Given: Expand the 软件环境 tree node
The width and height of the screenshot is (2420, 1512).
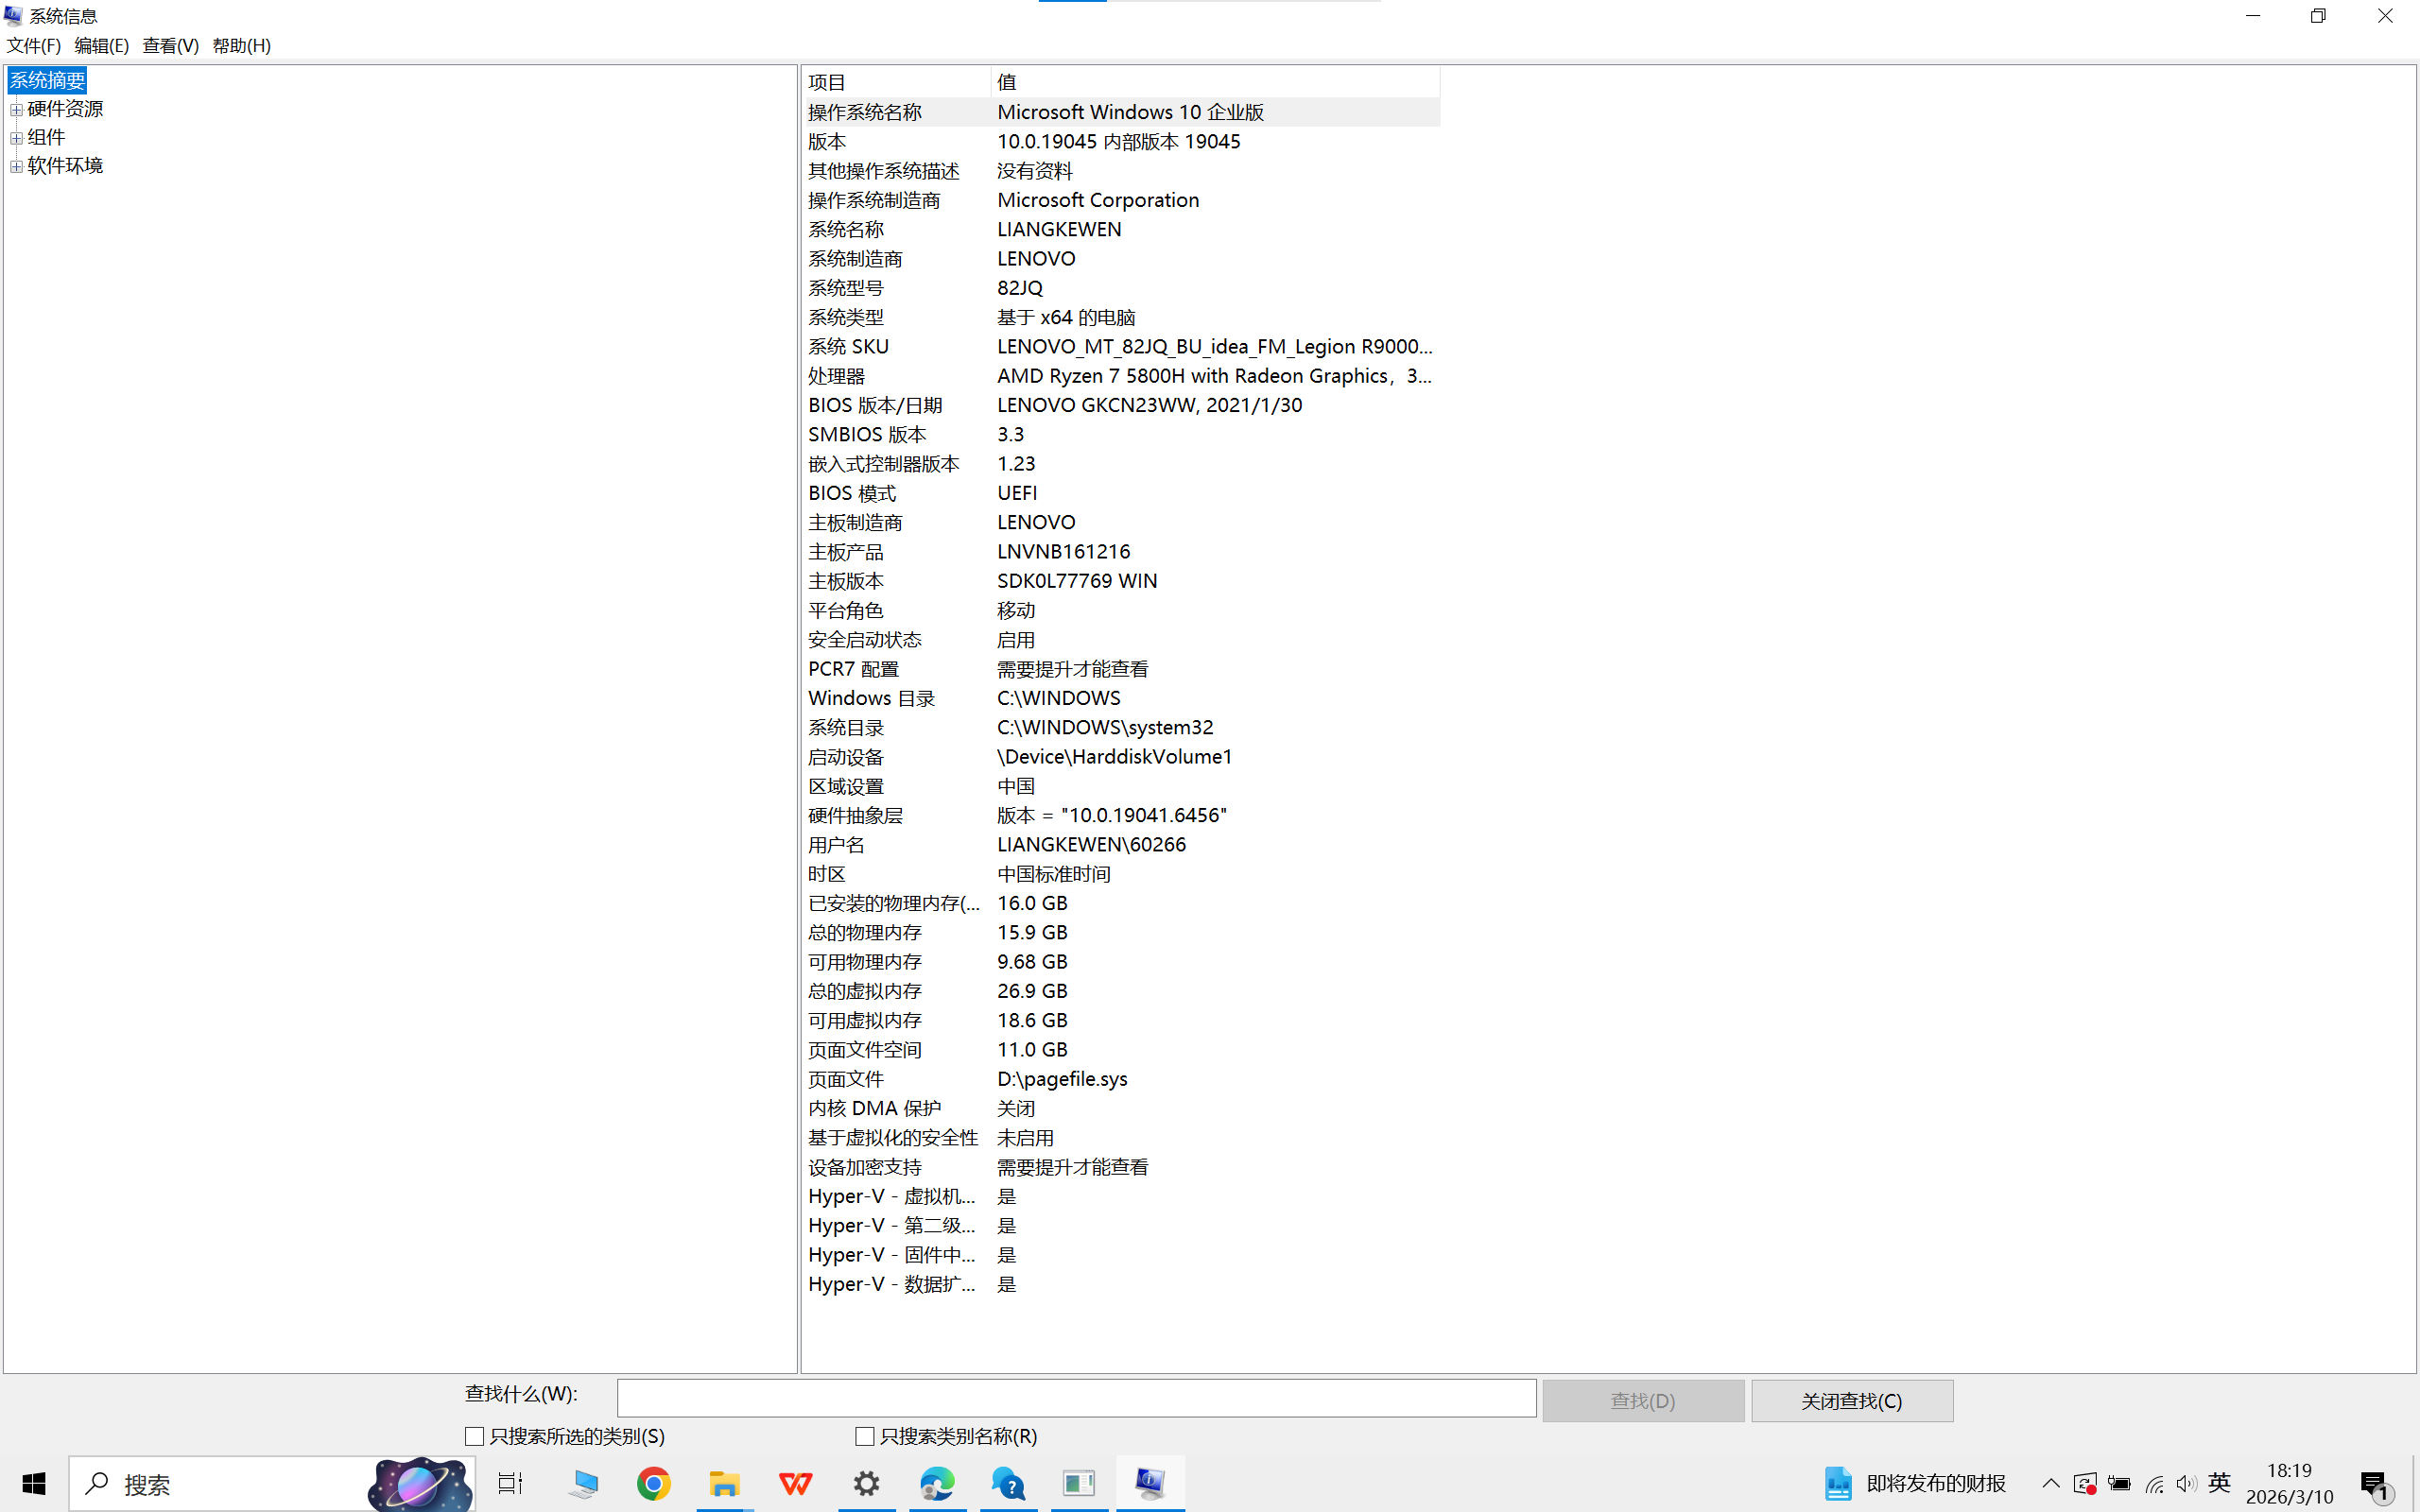Looking at the screenshot, I should (16, 166).
